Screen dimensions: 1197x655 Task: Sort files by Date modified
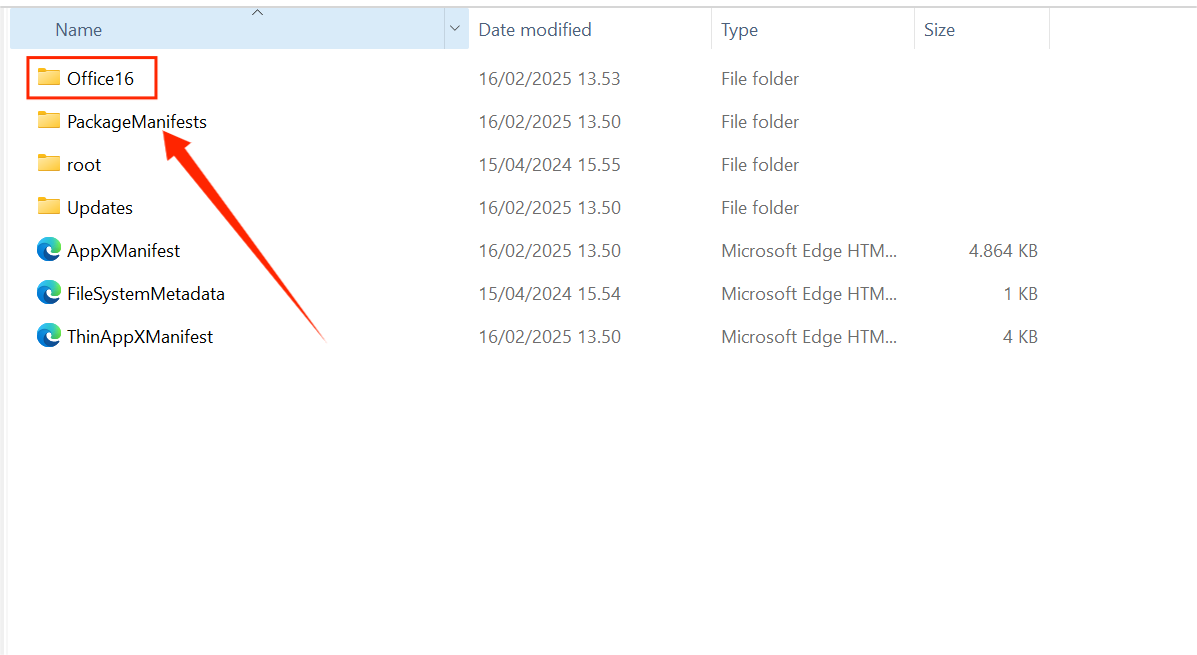click(535, 29)
